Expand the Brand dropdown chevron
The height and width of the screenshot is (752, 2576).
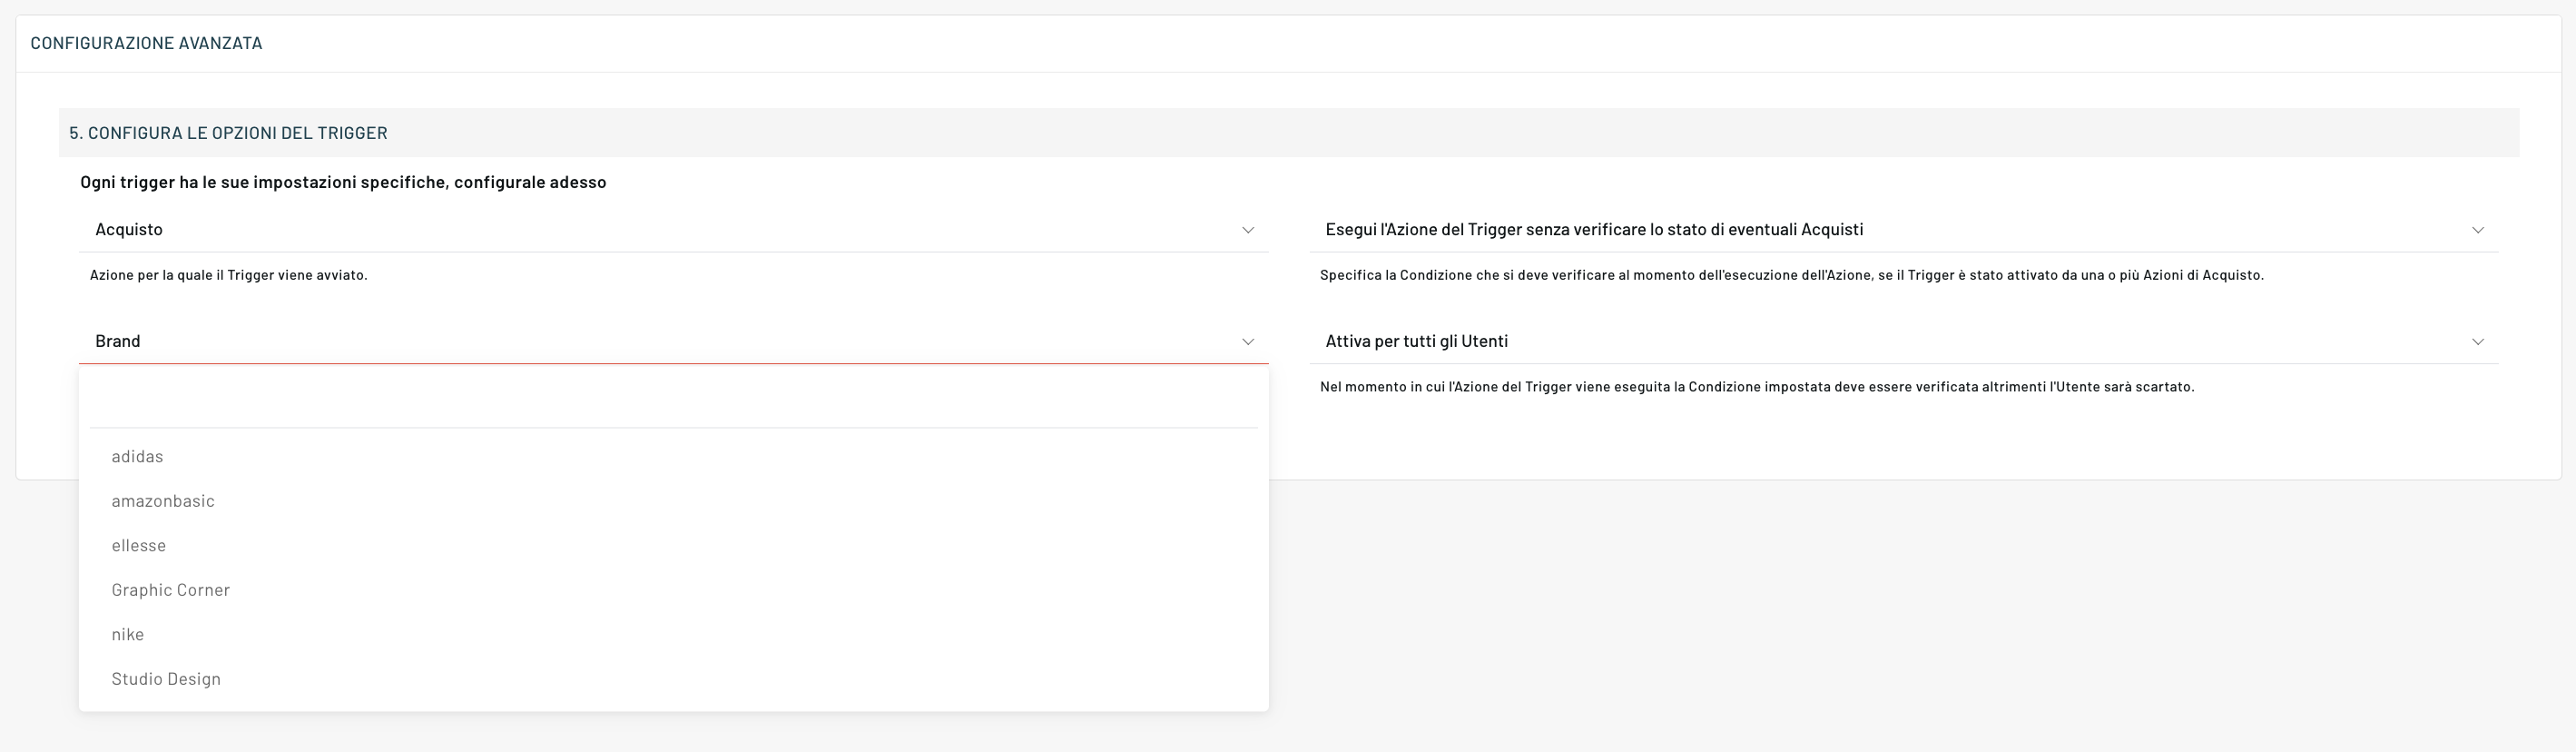(1248, 342)
